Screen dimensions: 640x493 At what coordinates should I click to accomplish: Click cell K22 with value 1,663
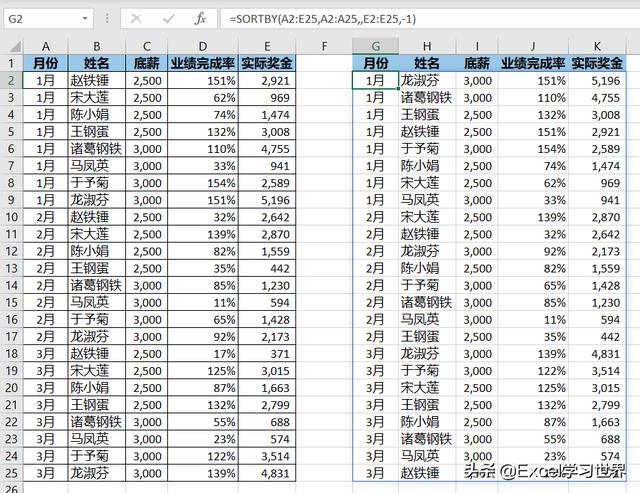click(597, 422)
